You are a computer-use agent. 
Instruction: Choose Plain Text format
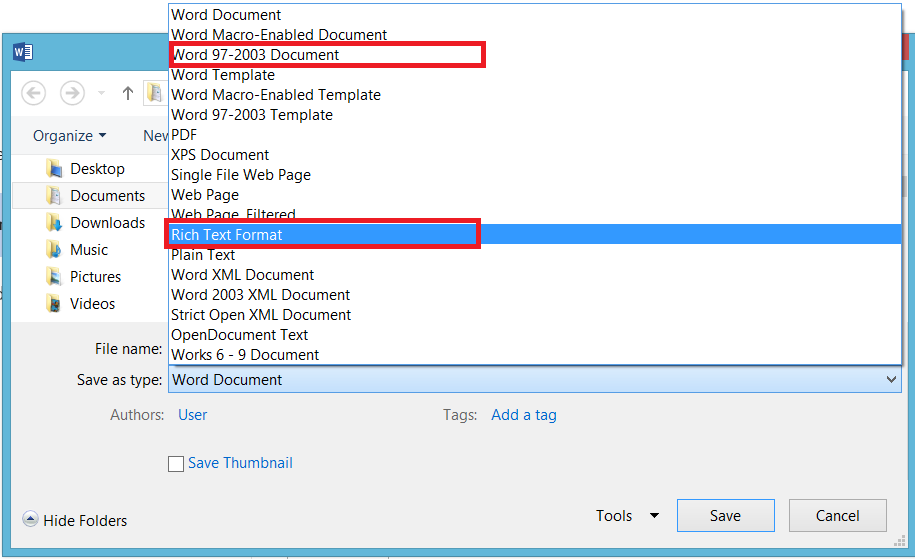click(x=535, y=254)
